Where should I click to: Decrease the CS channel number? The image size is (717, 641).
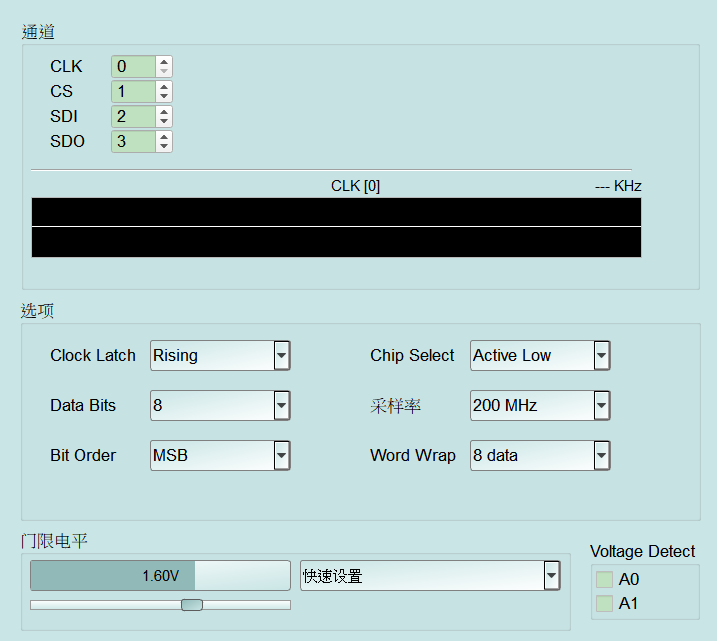coord(164,96)
